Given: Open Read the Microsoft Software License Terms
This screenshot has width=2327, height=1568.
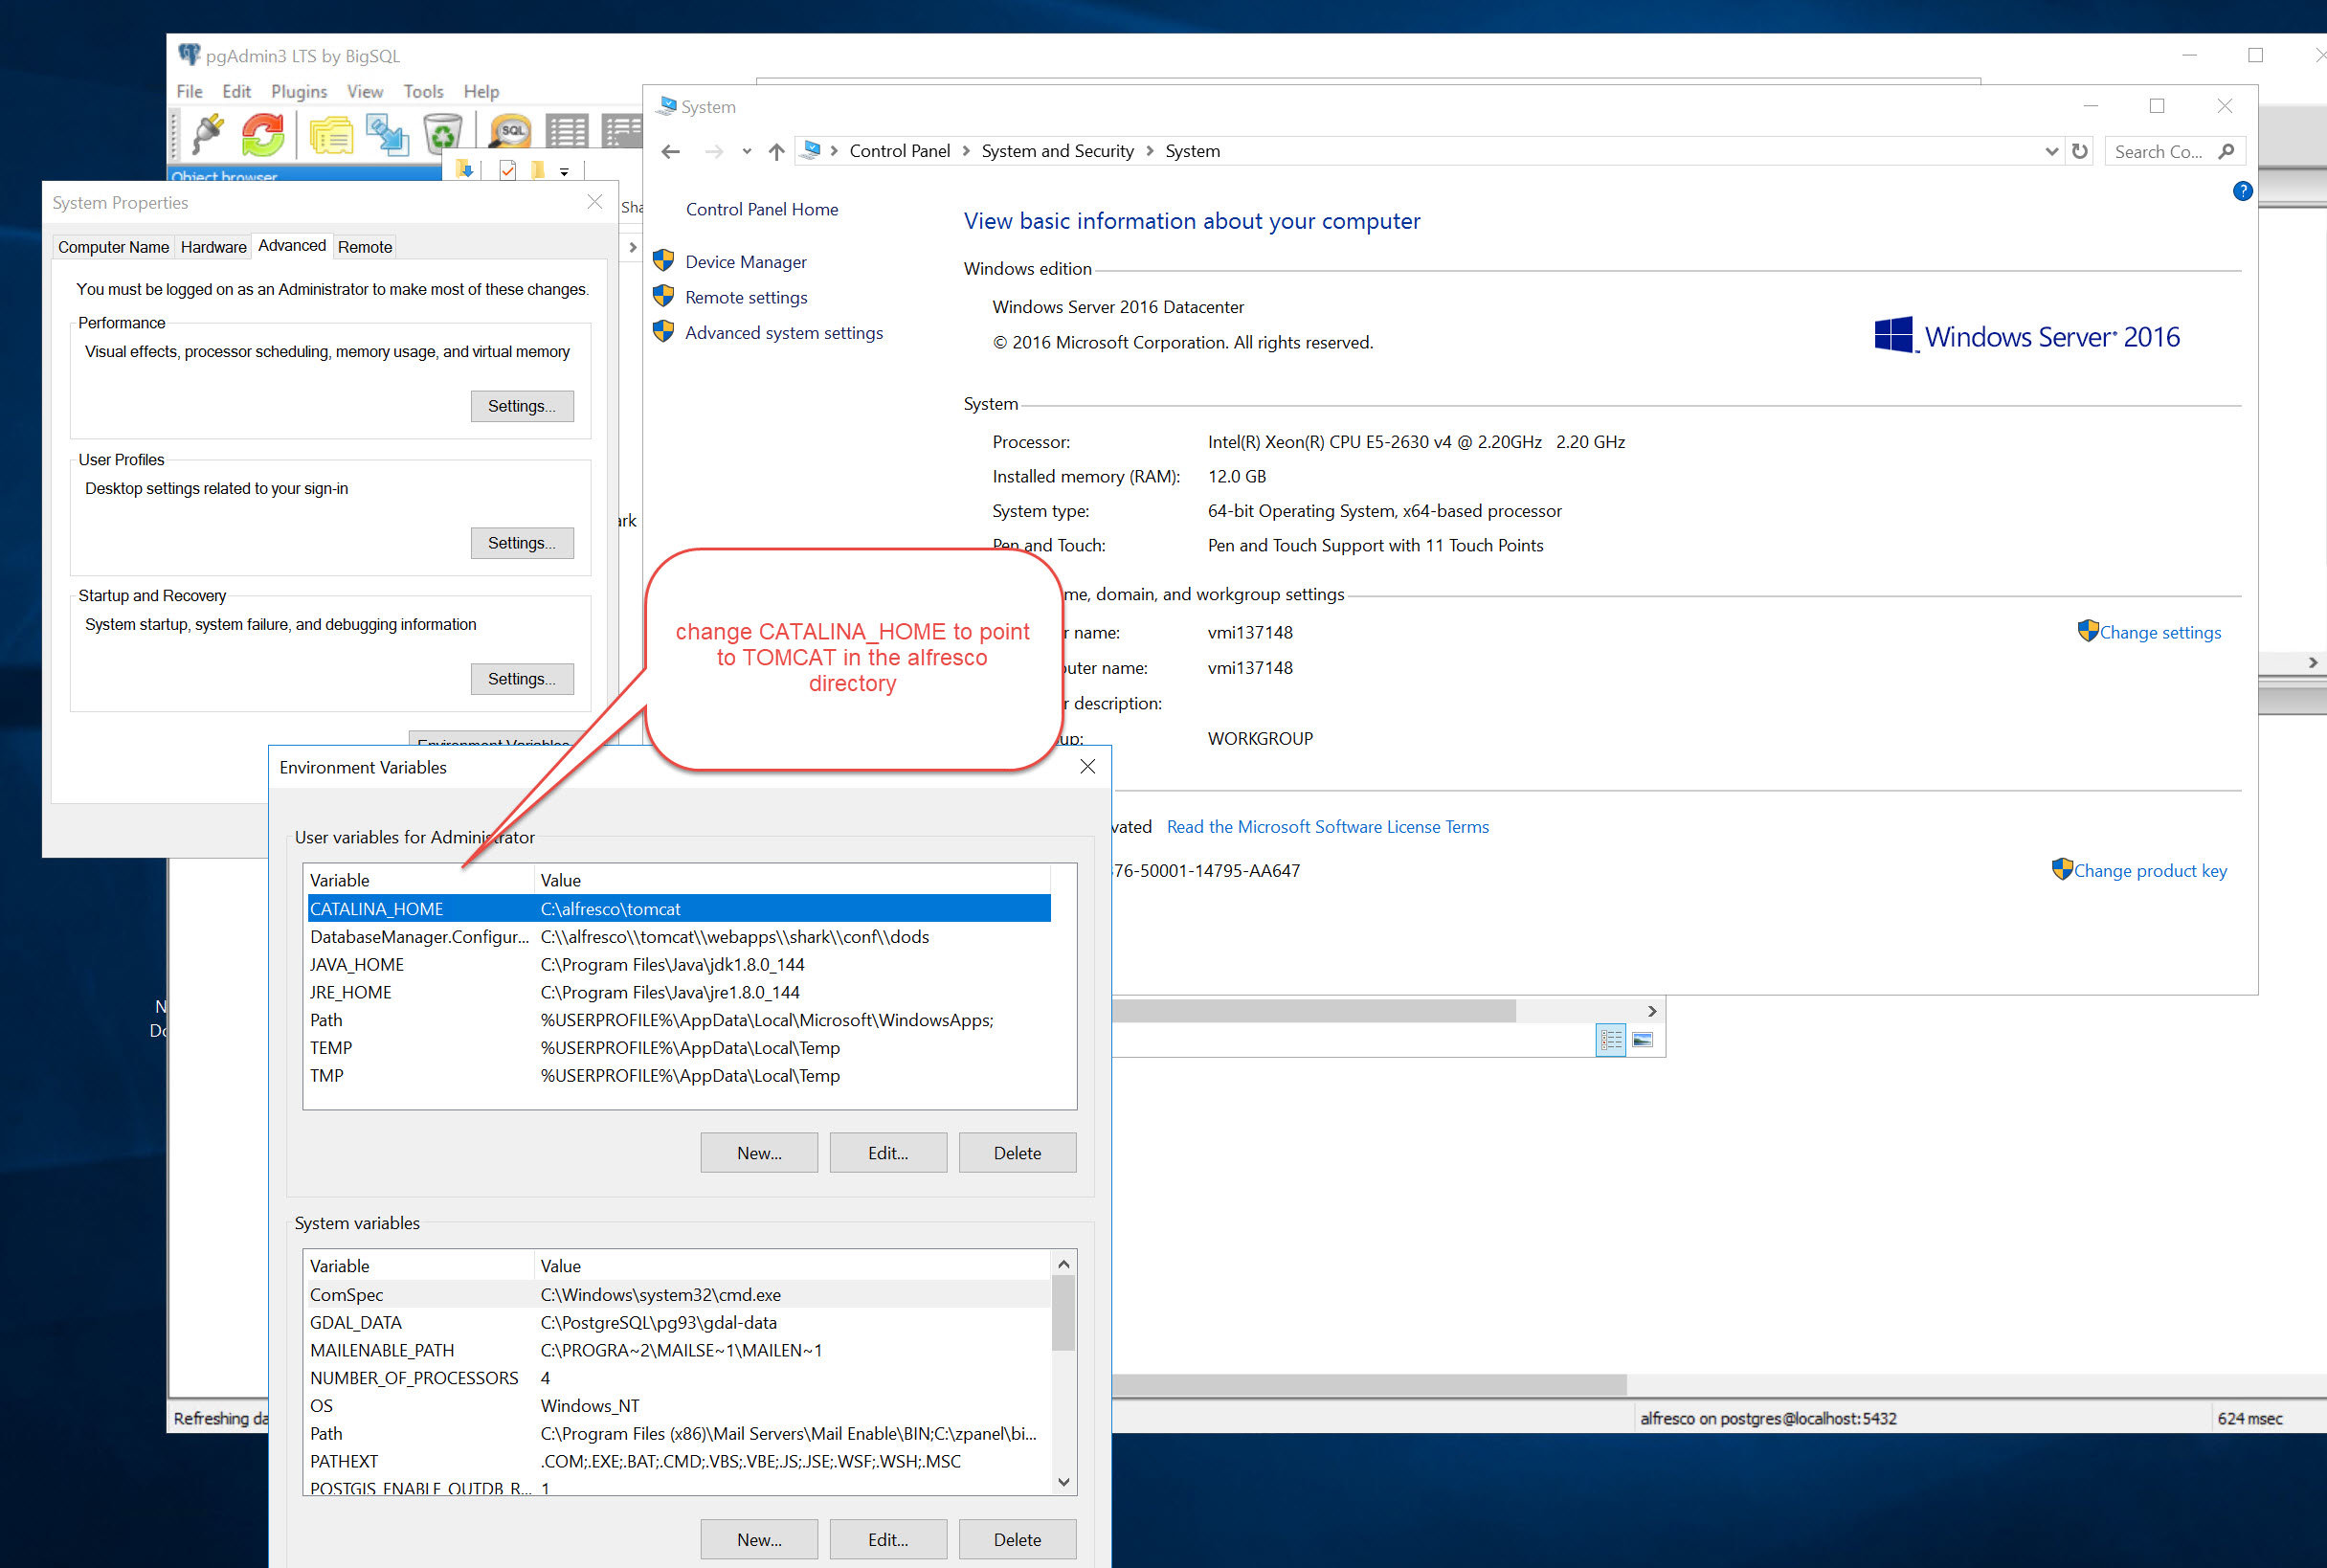Looking at the screenshot, I should 1327,827.
